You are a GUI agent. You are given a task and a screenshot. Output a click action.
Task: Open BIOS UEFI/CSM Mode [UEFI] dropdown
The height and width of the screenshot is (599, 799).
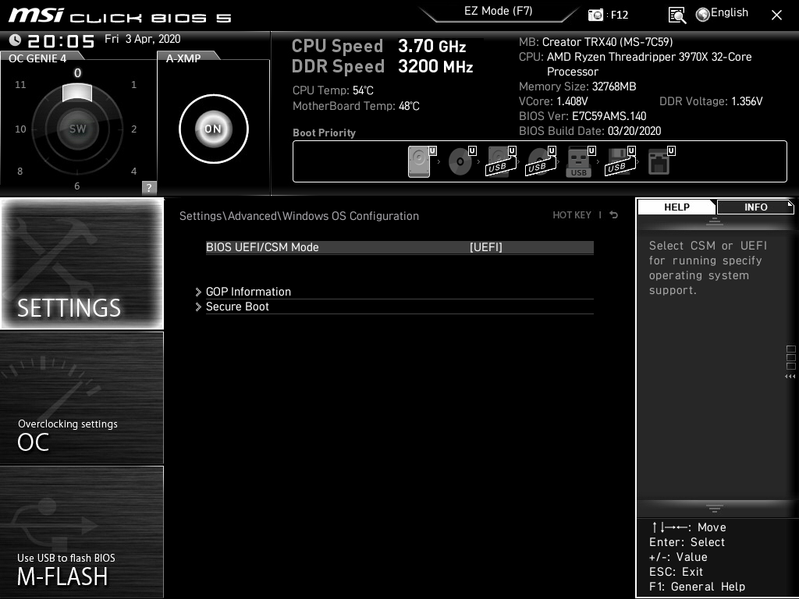coord(400,247)
